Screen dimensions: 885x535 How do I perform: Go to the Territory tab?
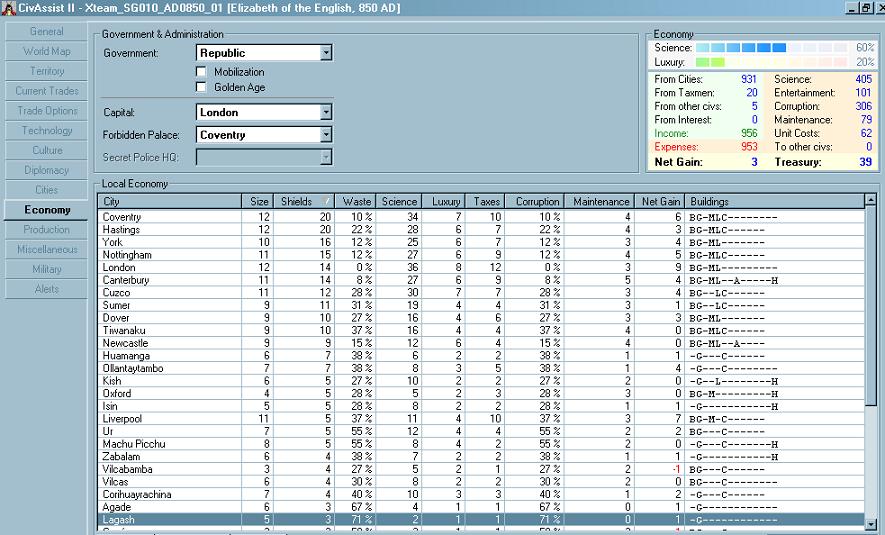point(46,71)
